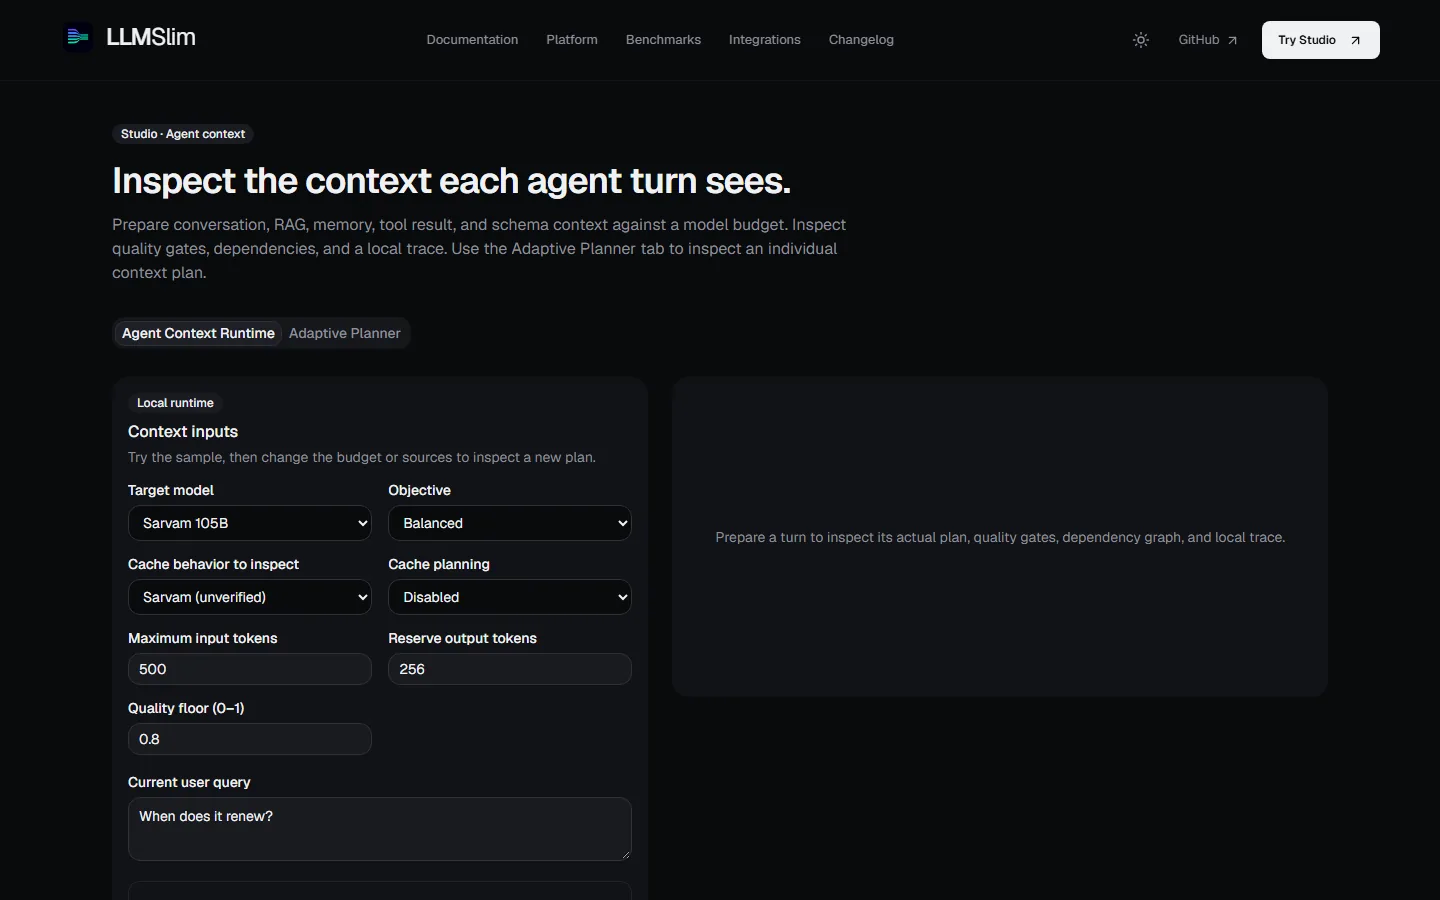Image resolution: width=1440 pixels, height=900 pixels.
Task: View the Changelog page
Action: coord(861,40)
